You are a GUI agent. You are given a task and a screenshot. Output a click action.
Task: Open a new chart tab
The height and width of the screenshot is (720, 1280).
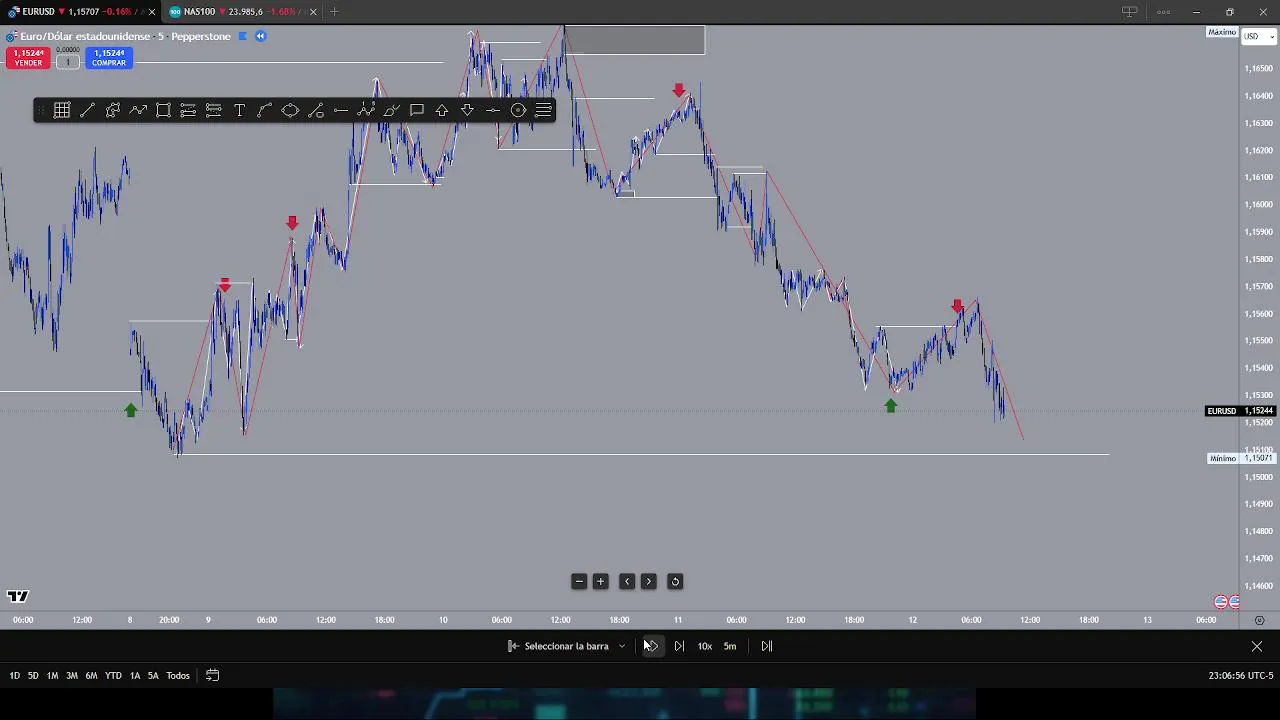334,12
